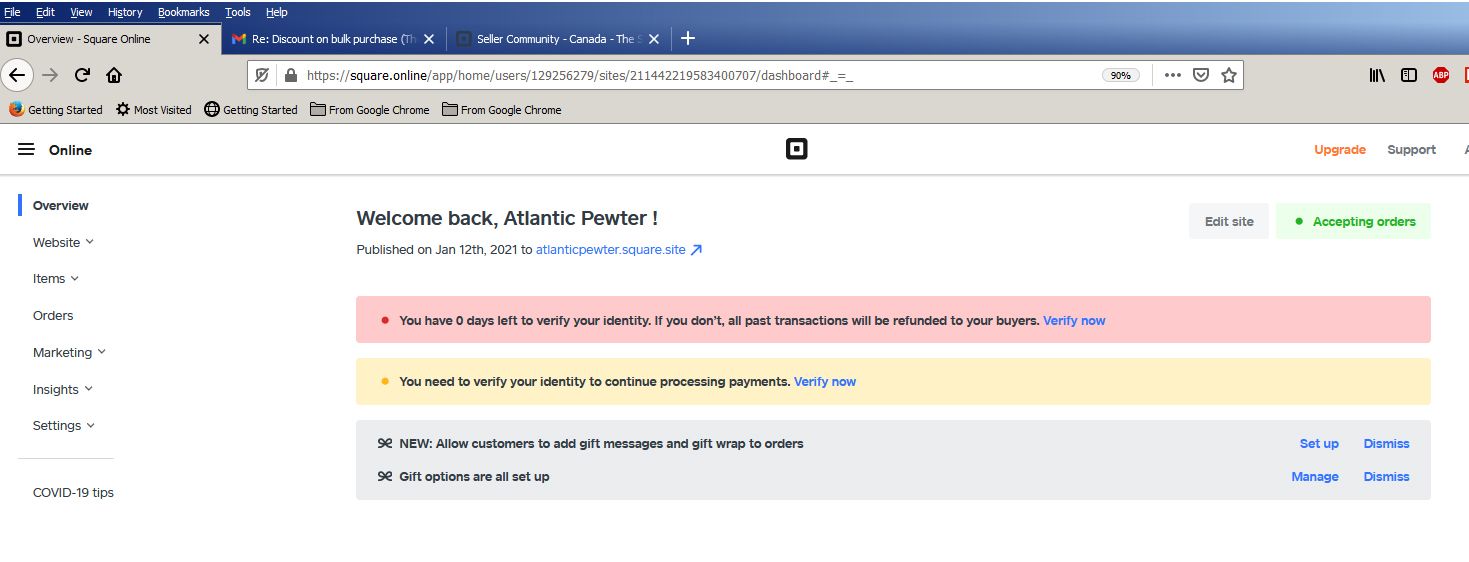Close the Overview - Square Online tab

[x=204, y=39]
